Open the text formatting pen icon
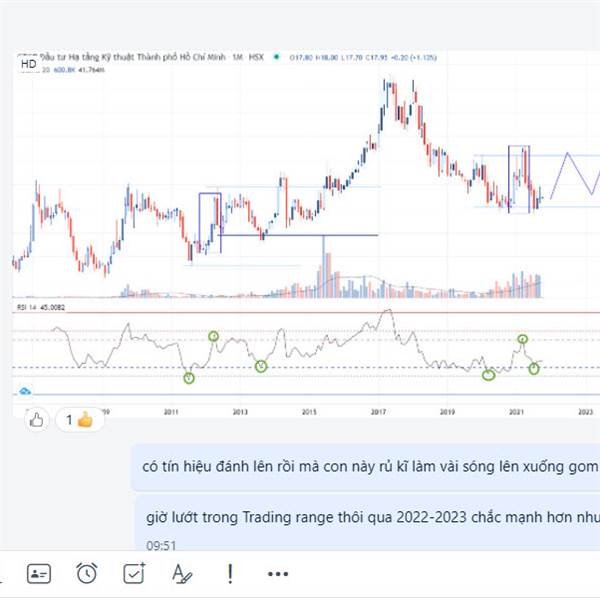Viewport: 600px width, 600px height. point(181,573)
